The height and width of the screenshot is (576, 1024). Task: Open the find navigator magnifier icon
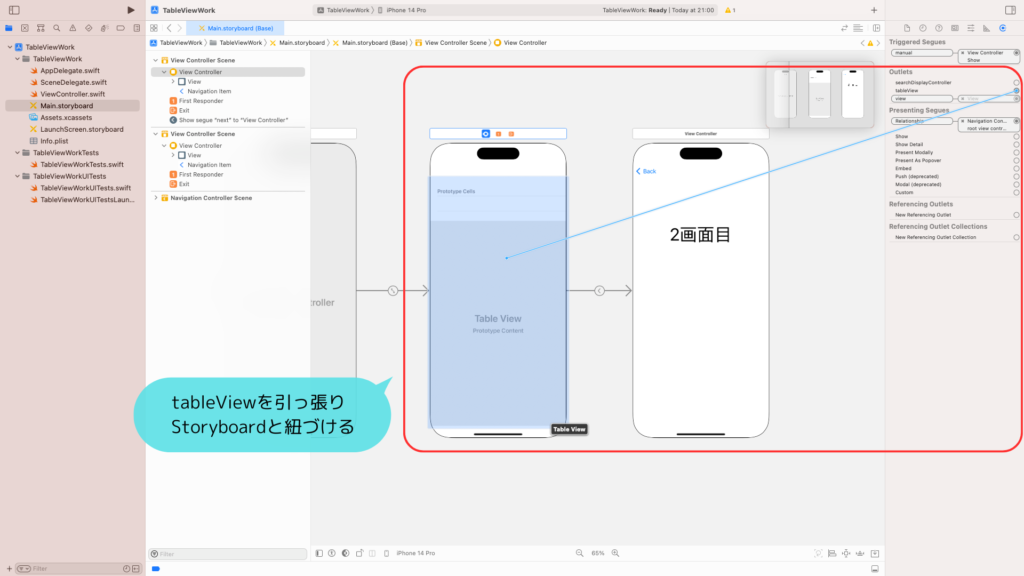(57, 28)
